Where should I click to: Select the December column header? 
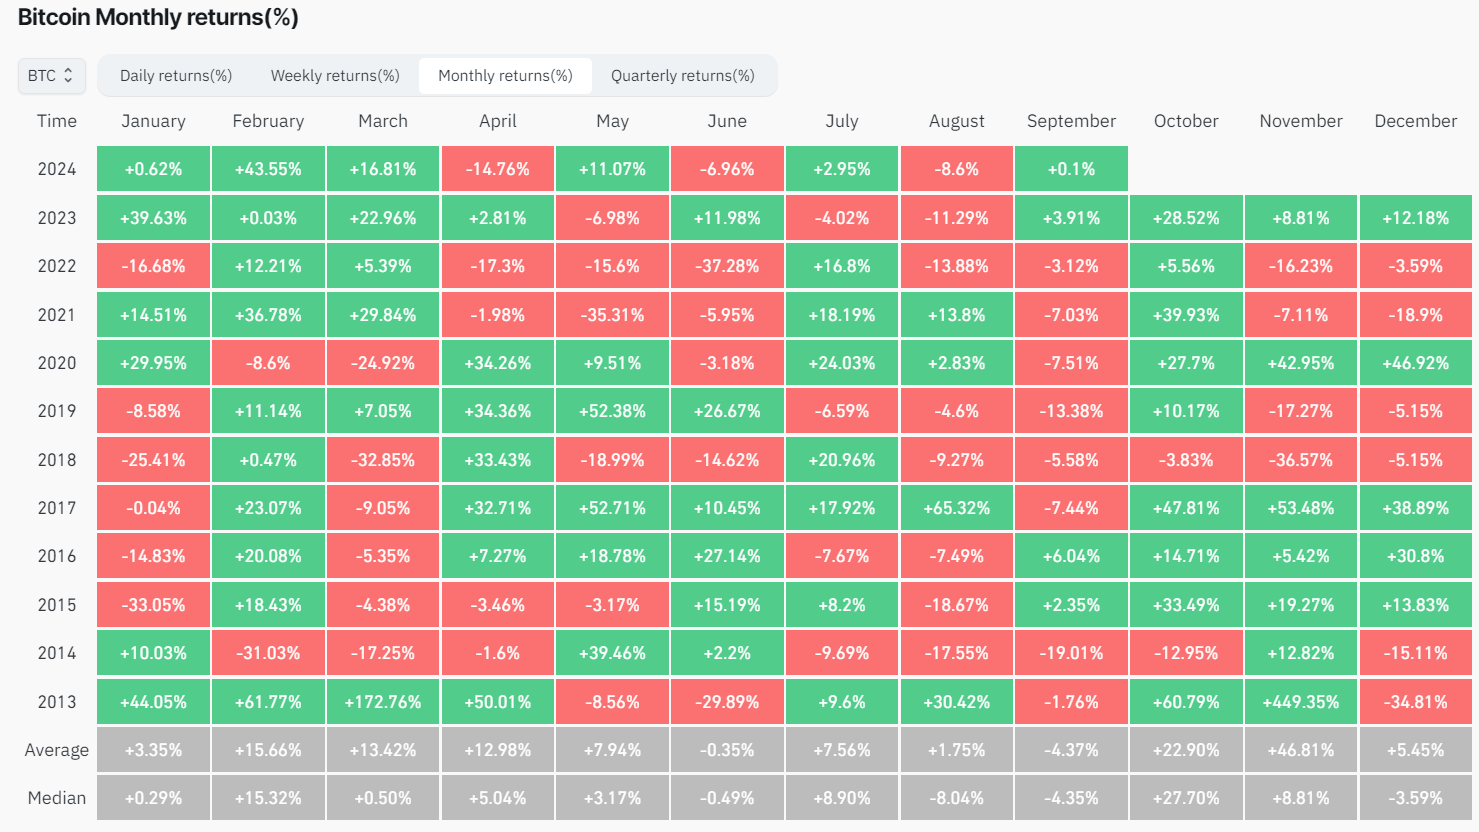(1415, 121)
